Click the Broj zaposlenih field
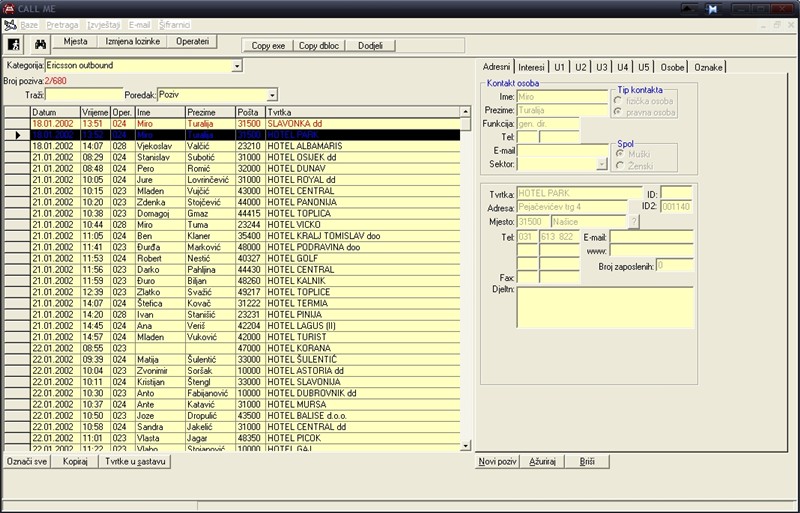This screenshot has height=513, width=800. pyautogui.click(x=674, y=265)
